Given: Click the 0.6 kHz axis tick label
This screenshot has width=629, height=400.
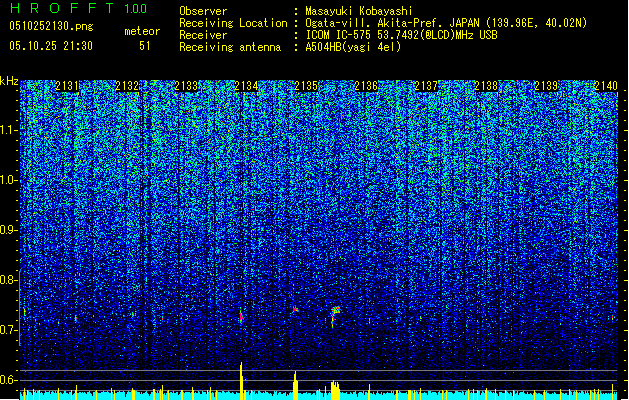Looking at the screenshot, I should coord(8,380).
